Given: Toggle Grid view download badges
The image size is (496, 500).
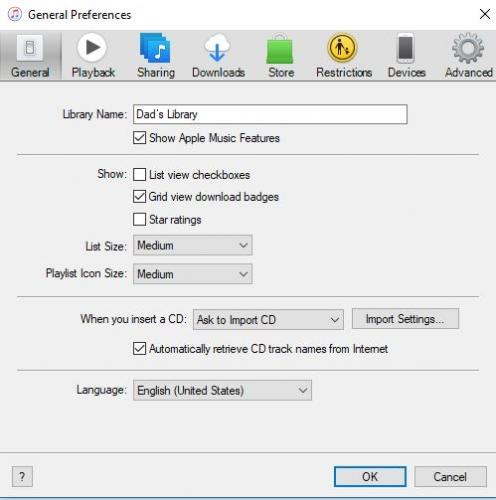Looking at the screenshot, I should tap(139, 197).
